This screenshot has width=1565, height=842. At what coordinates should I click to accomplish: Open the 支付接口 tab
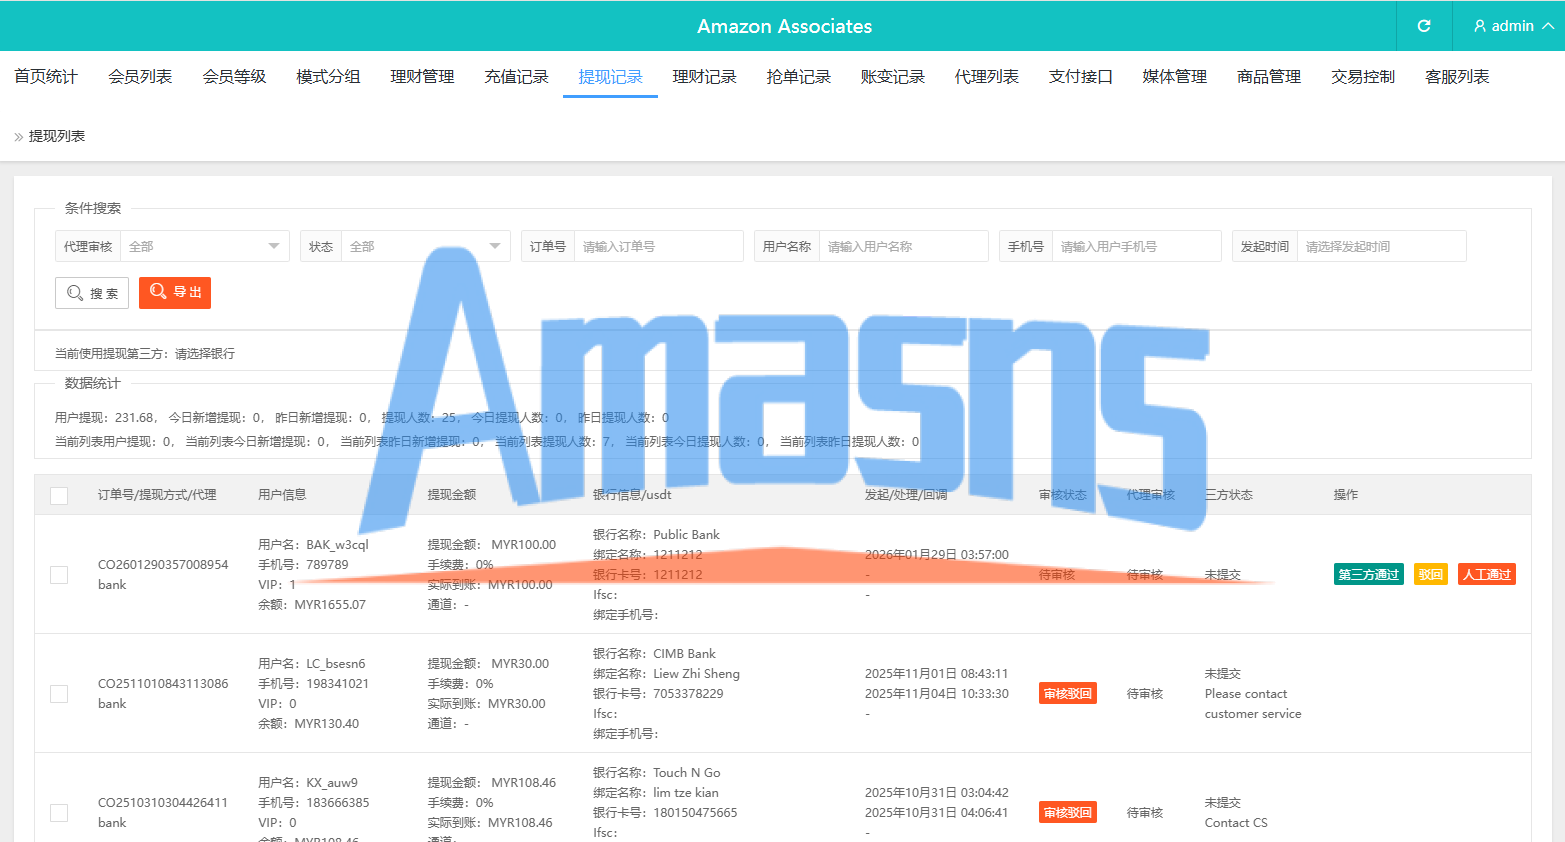[x=1080, y=76]
